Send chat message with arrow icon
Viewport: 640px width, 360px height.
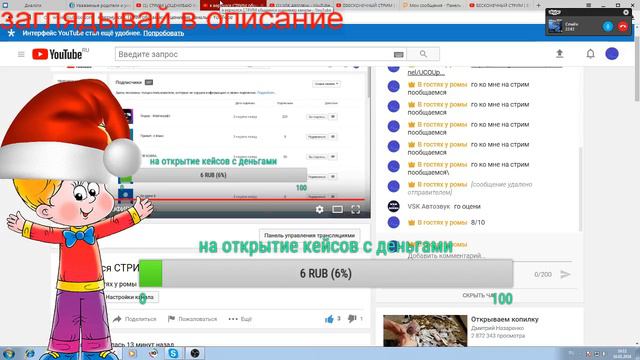click(565, 274)
